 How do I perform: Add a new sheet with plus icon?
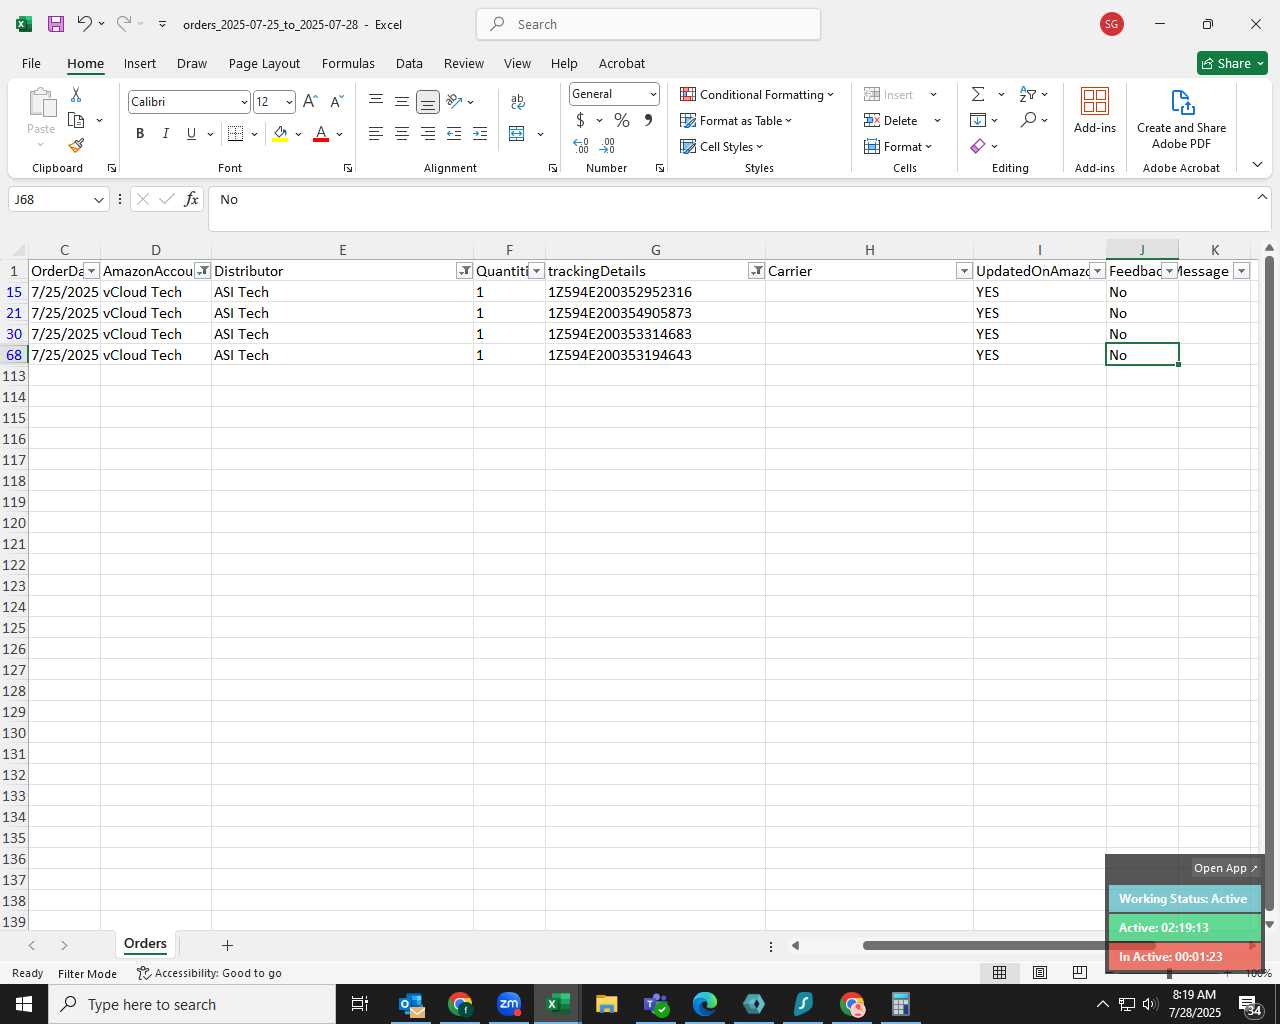point(227,945)
